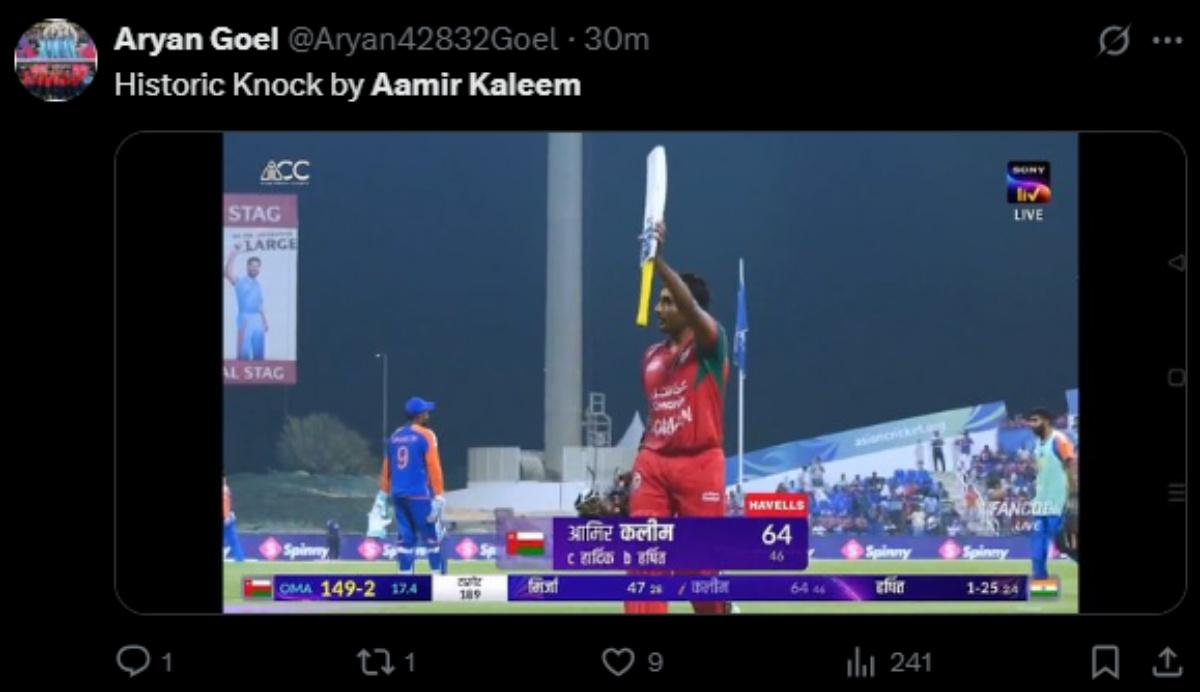
Task: Like the post with the heart icon
Action: pyautogui.click(x=619, y=661)
